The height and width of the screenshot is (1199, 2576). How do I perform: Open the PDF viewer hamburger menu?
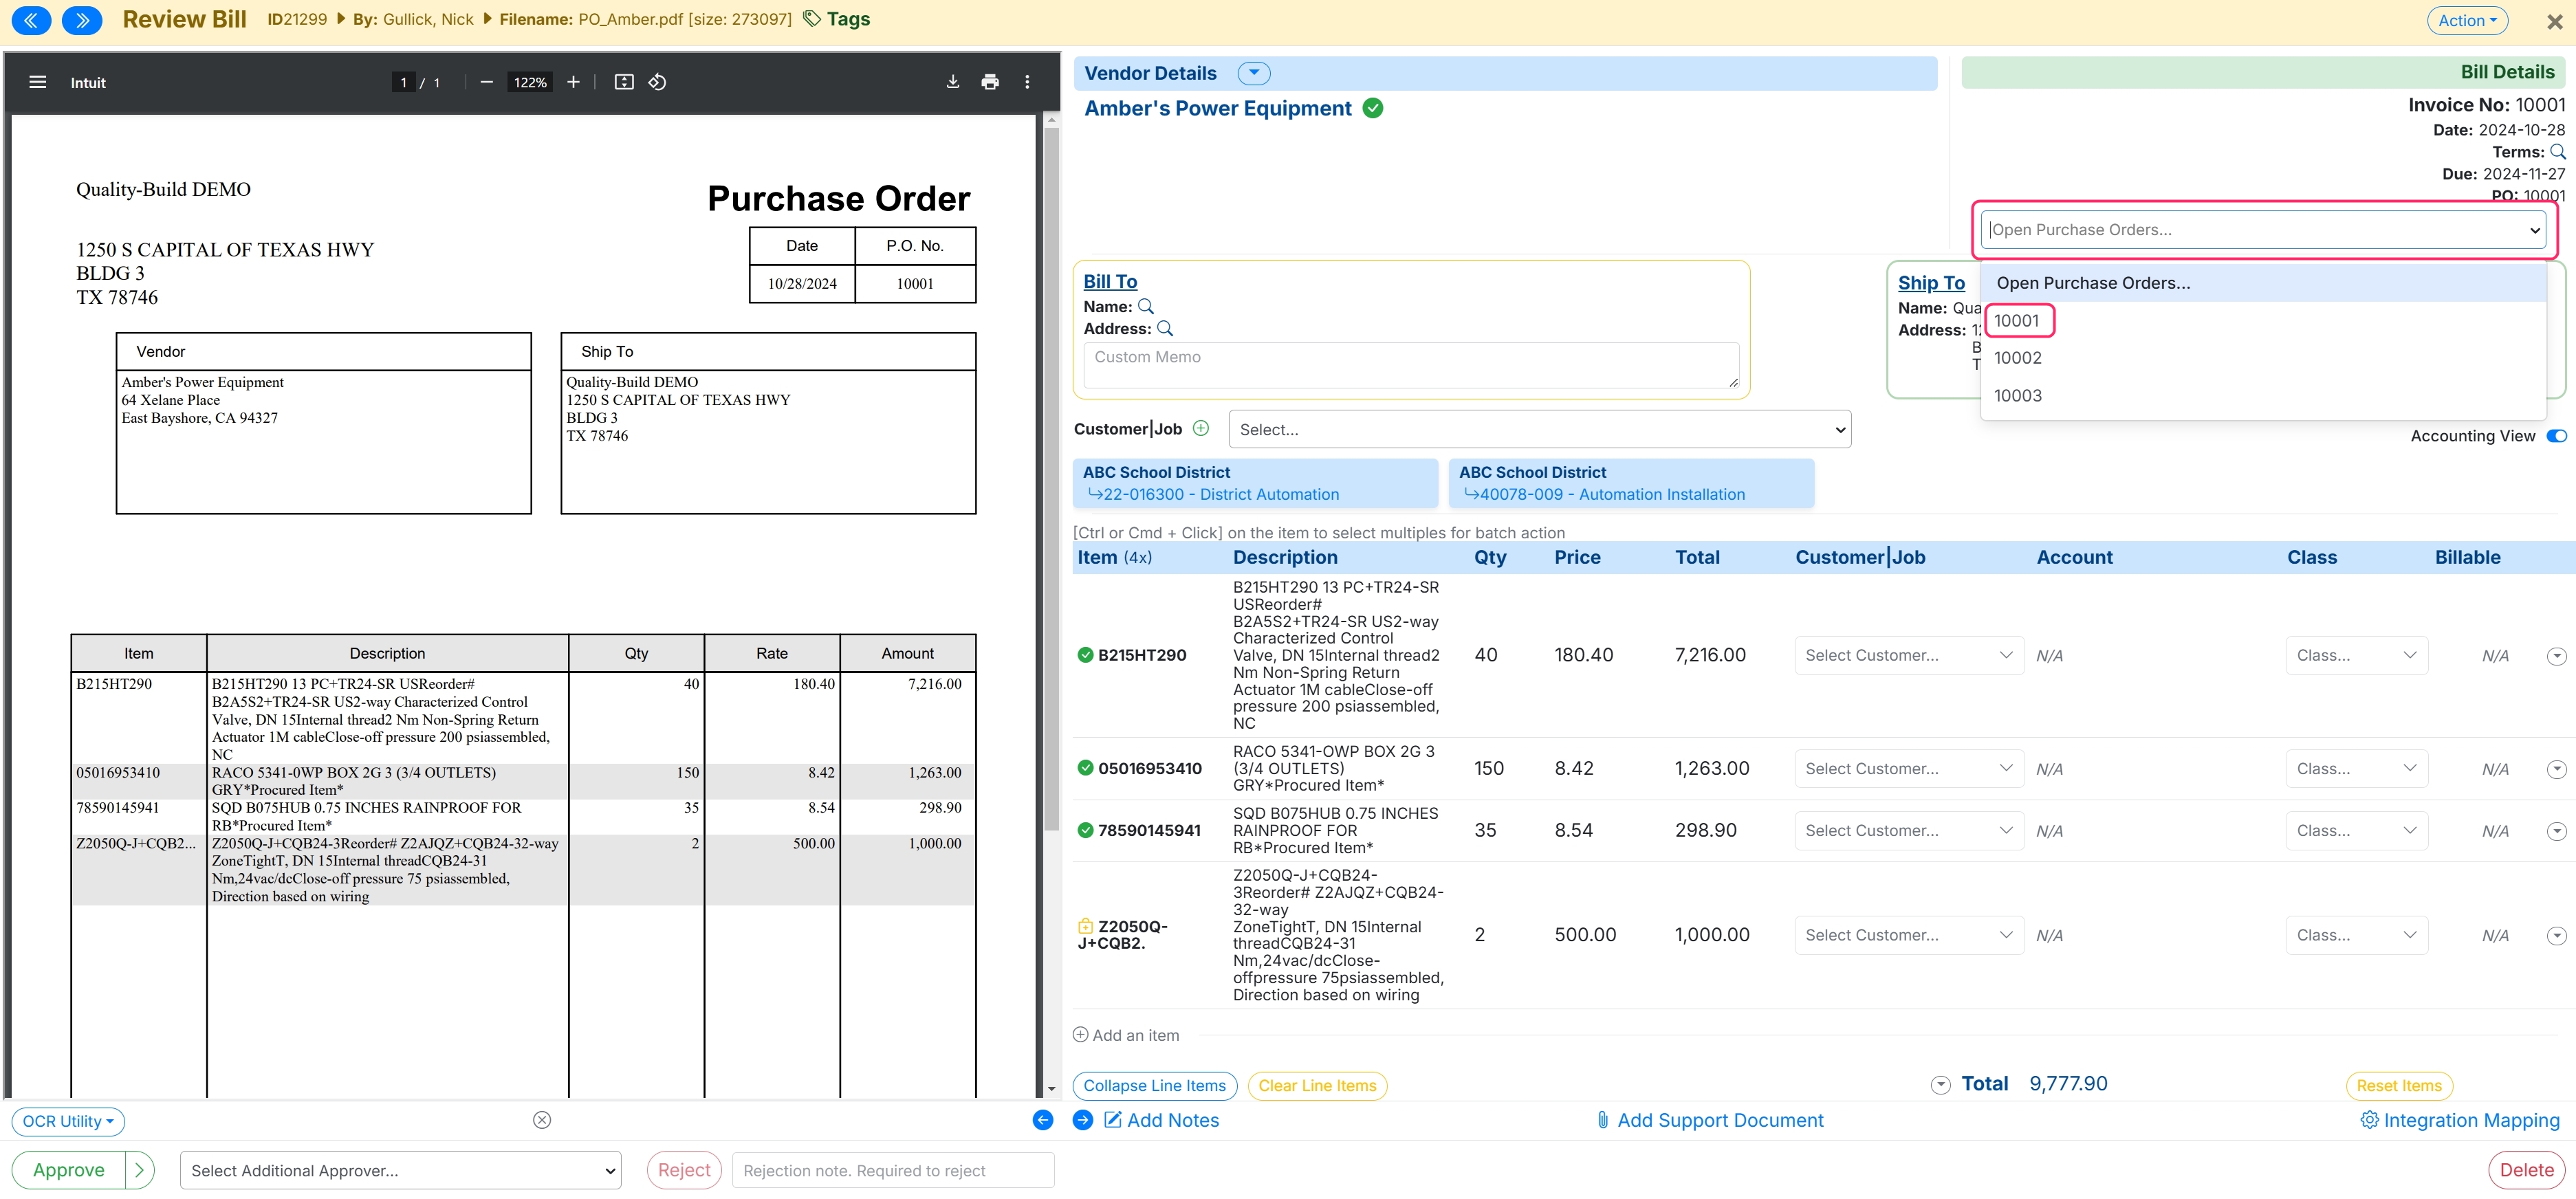coord(38,82)
